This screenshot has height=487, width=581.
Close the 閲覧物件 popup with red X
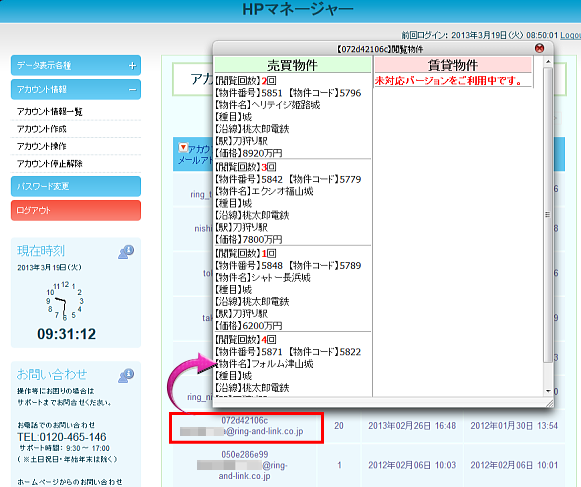point(540,48)
